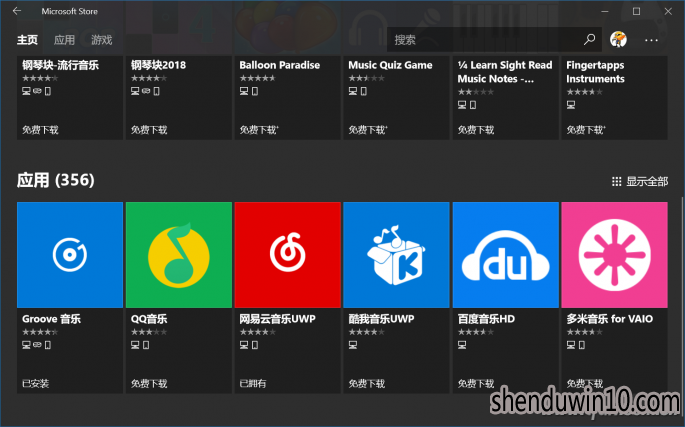Click device icons under QQ音乐
Screen dimensions: 685x427
[x=140, y=345]
